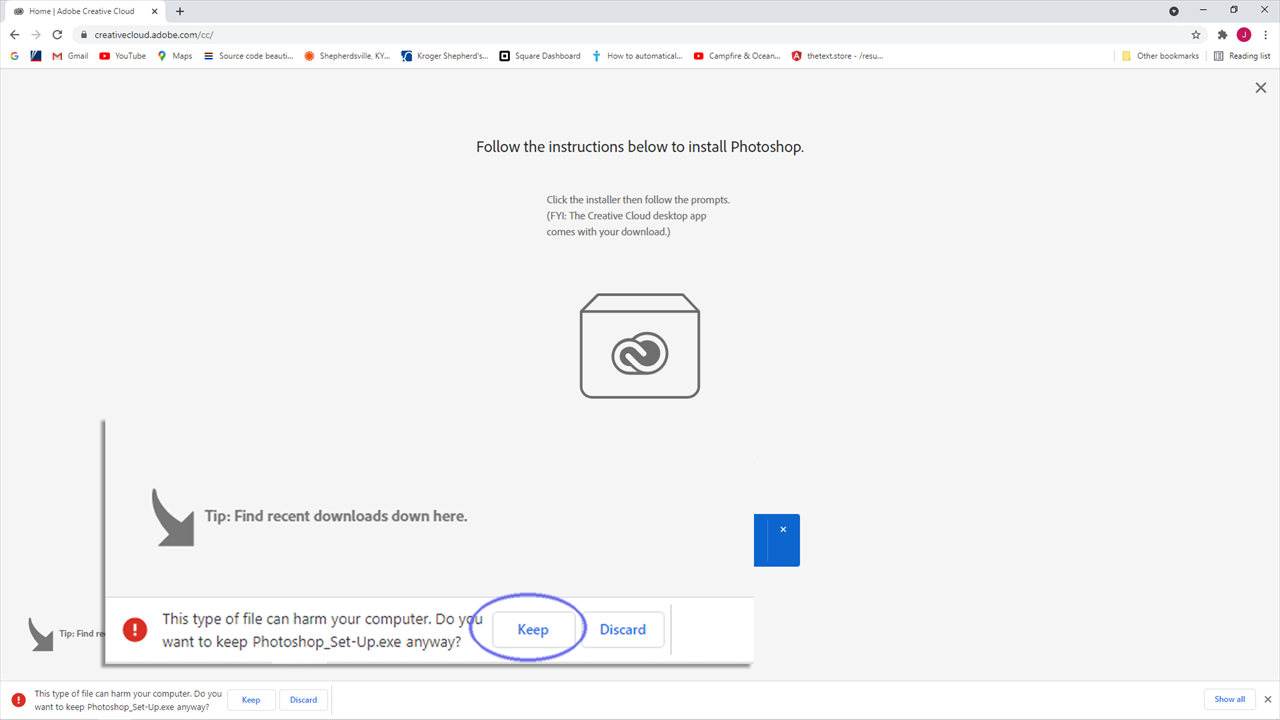1280x720 pixels.
Task: Open the Maps bookmark
Action: pyautogui.click(x=175, y=56)
